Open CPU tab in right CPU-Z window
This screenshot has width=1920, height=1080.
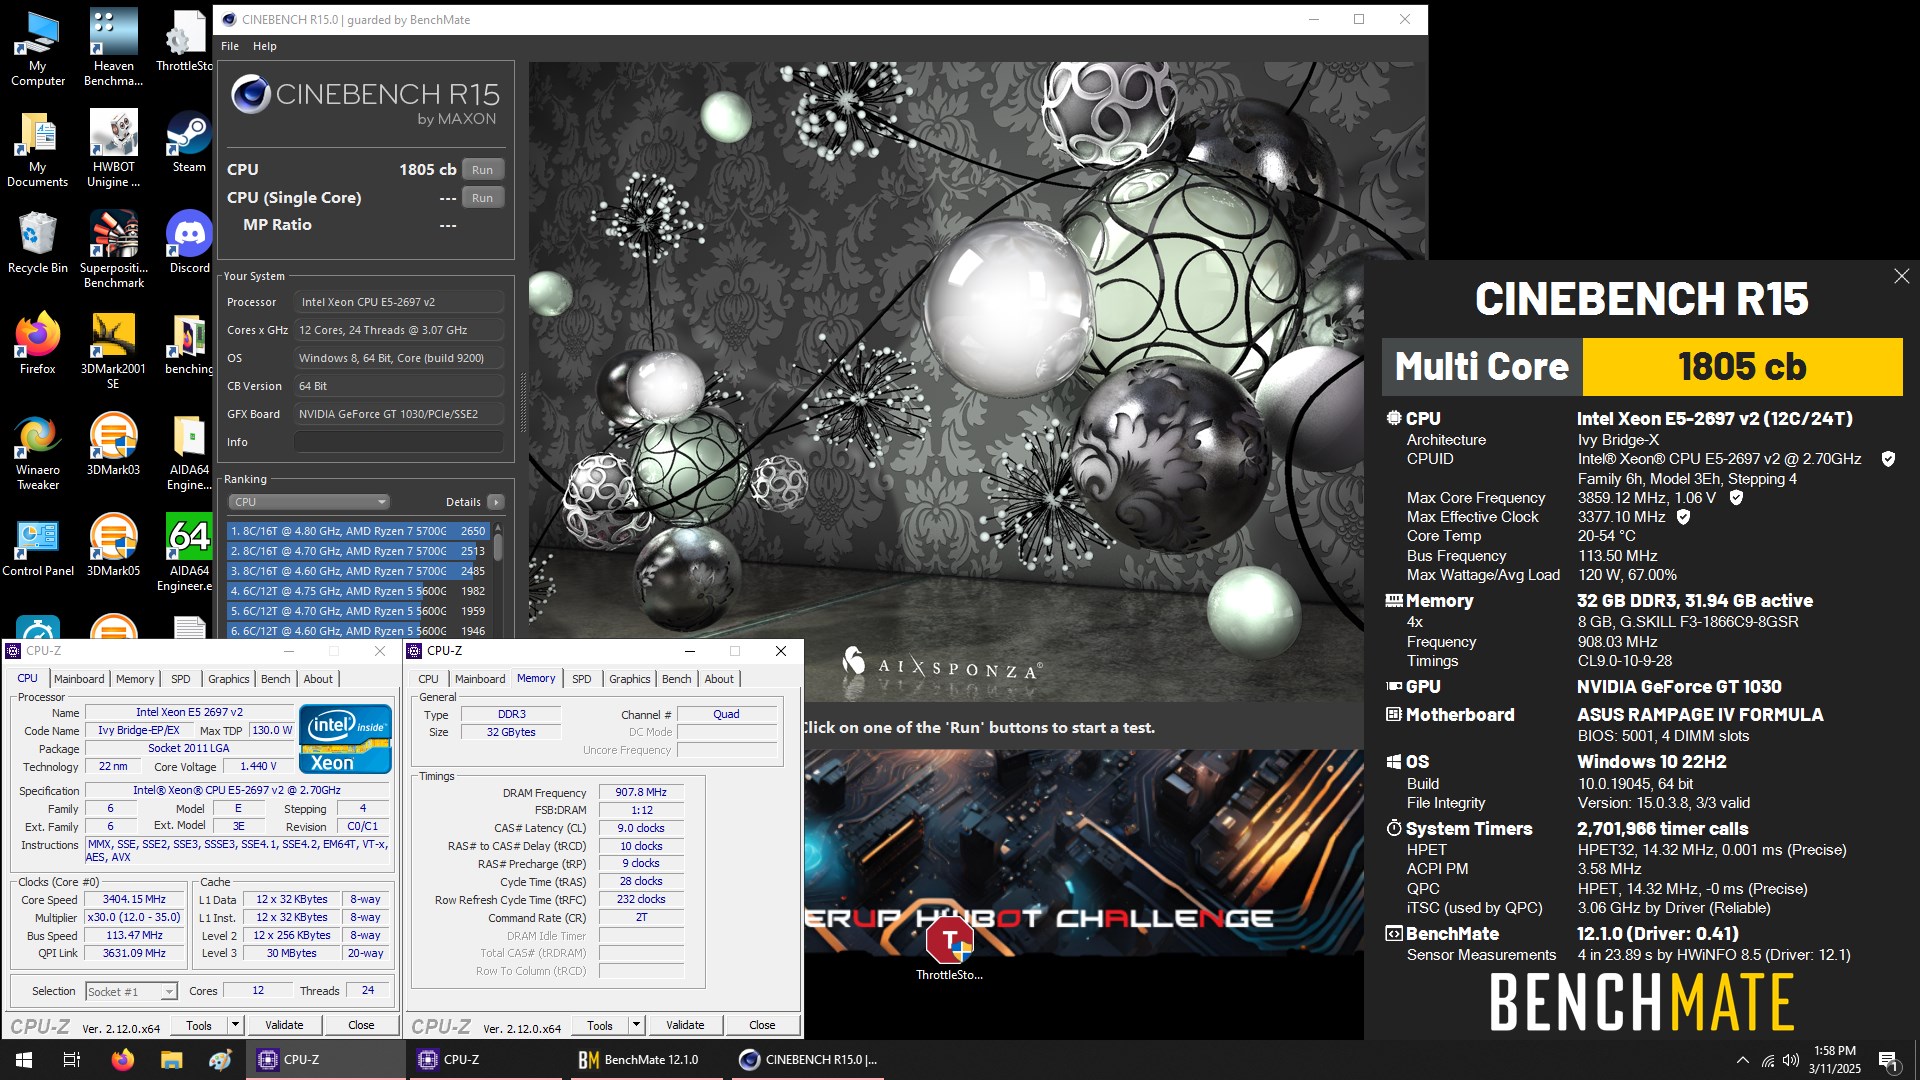coord(428,679)
